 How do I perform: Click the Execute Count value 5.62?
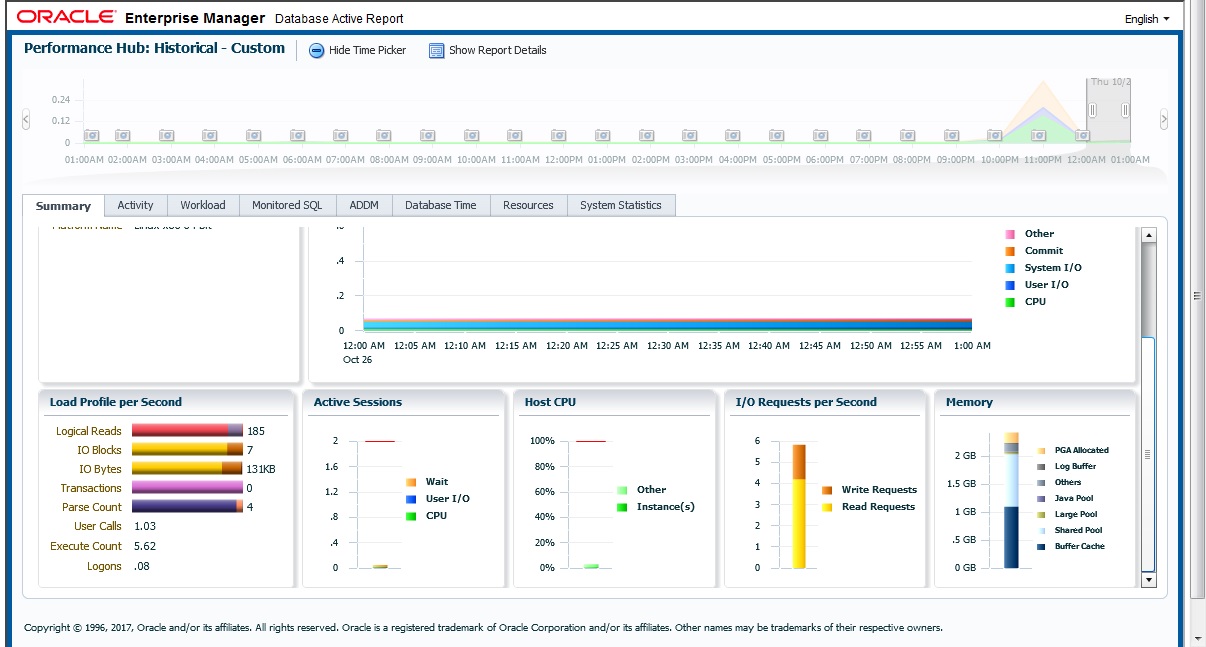(x=145, y=546)
